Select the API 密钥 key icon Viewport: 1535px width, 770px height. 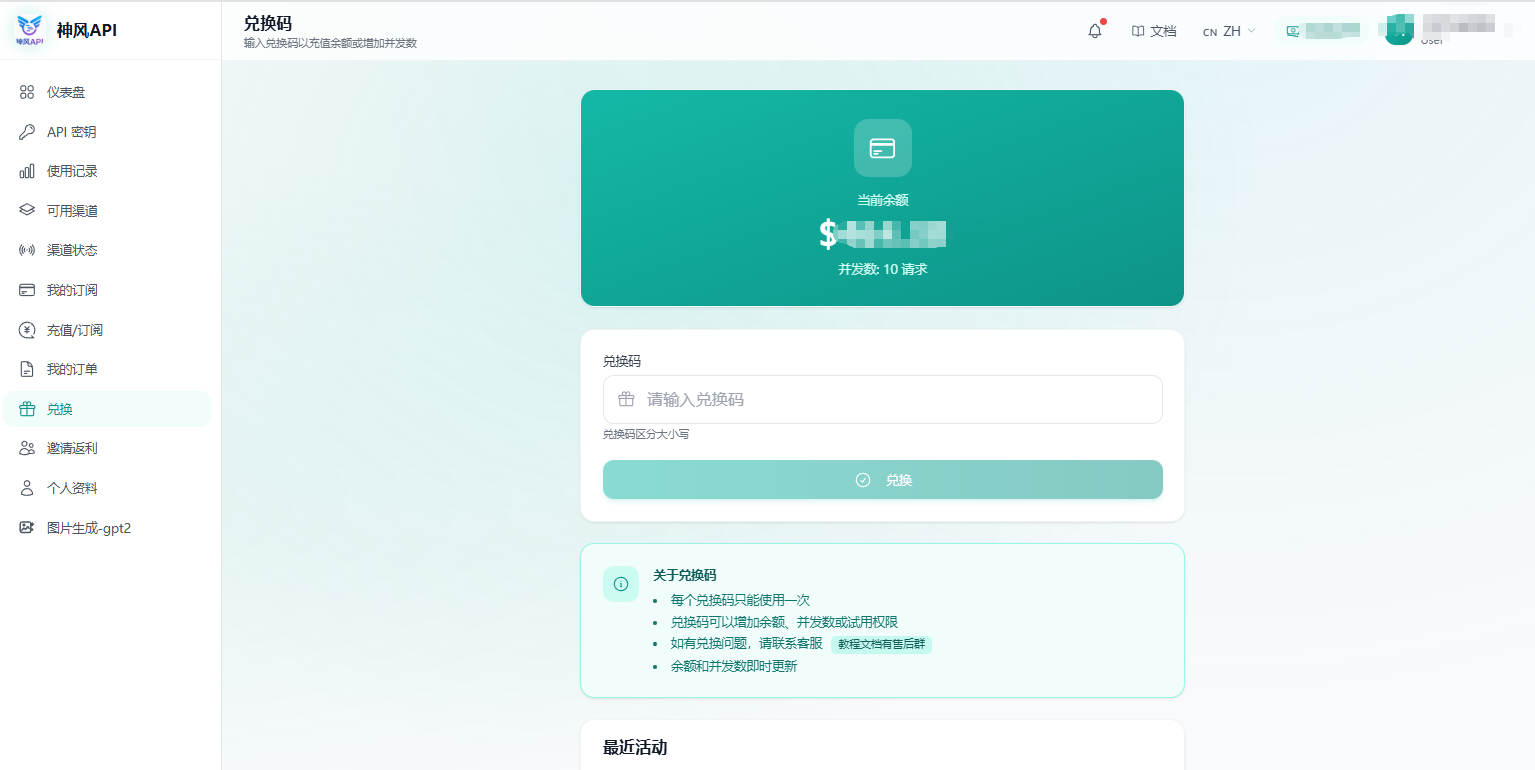(x=27, y=132)
